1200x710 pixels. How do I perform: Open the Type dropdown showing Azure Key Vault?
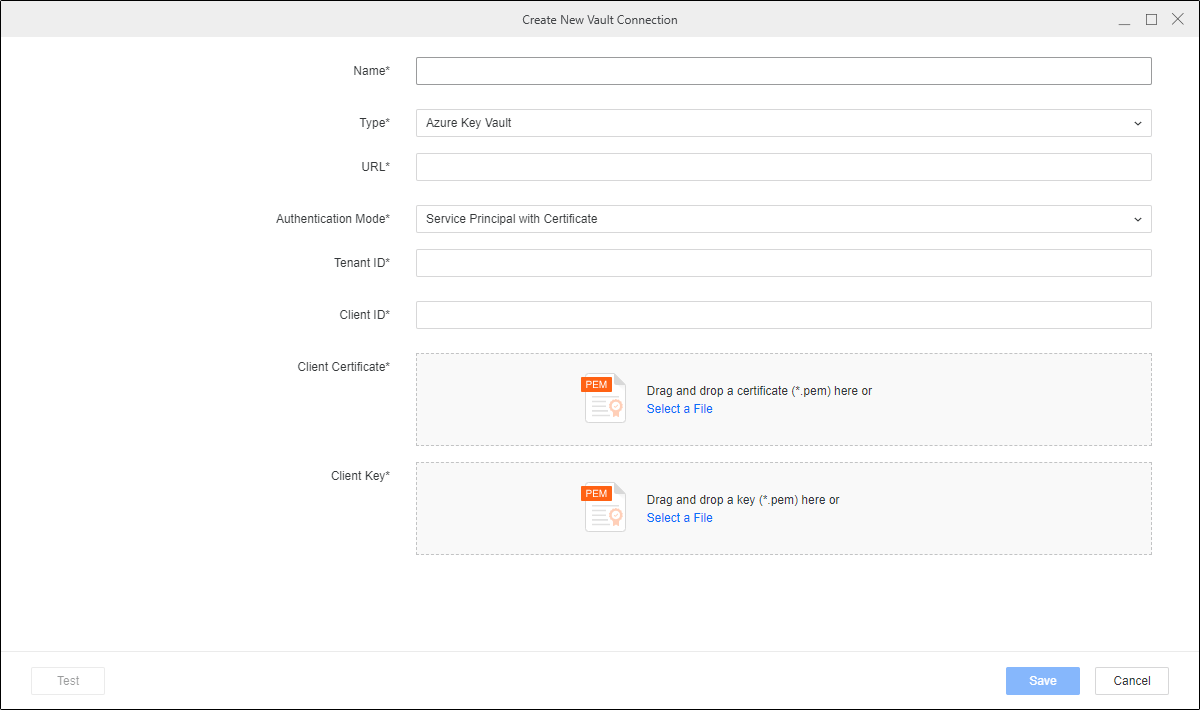coord(783,123)
